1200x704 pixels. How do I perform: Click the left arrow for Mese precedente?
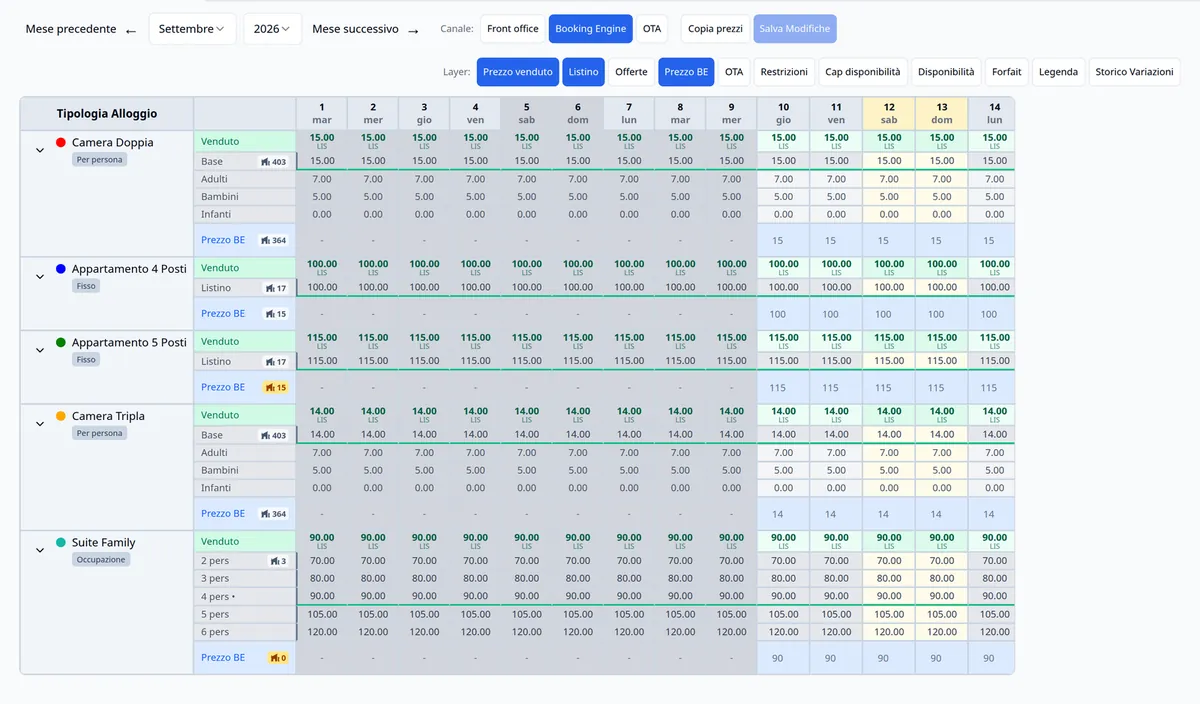pos(131,30)
